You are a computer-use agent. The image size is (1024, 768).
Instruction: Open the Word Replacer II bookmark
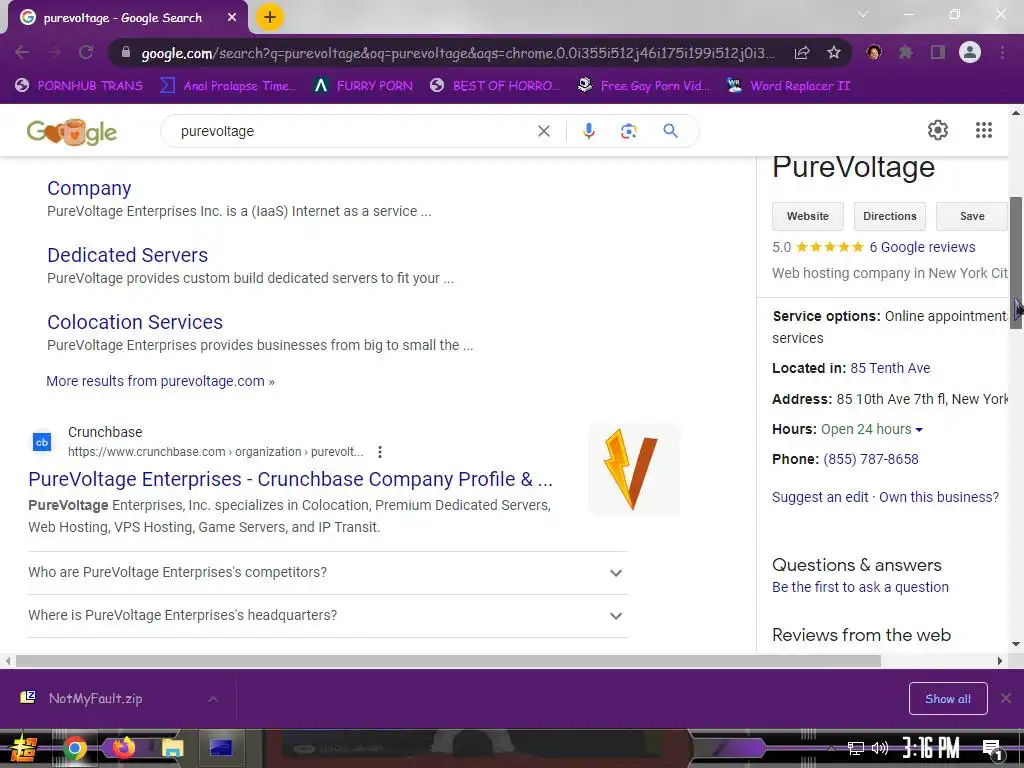click(789, 86)
